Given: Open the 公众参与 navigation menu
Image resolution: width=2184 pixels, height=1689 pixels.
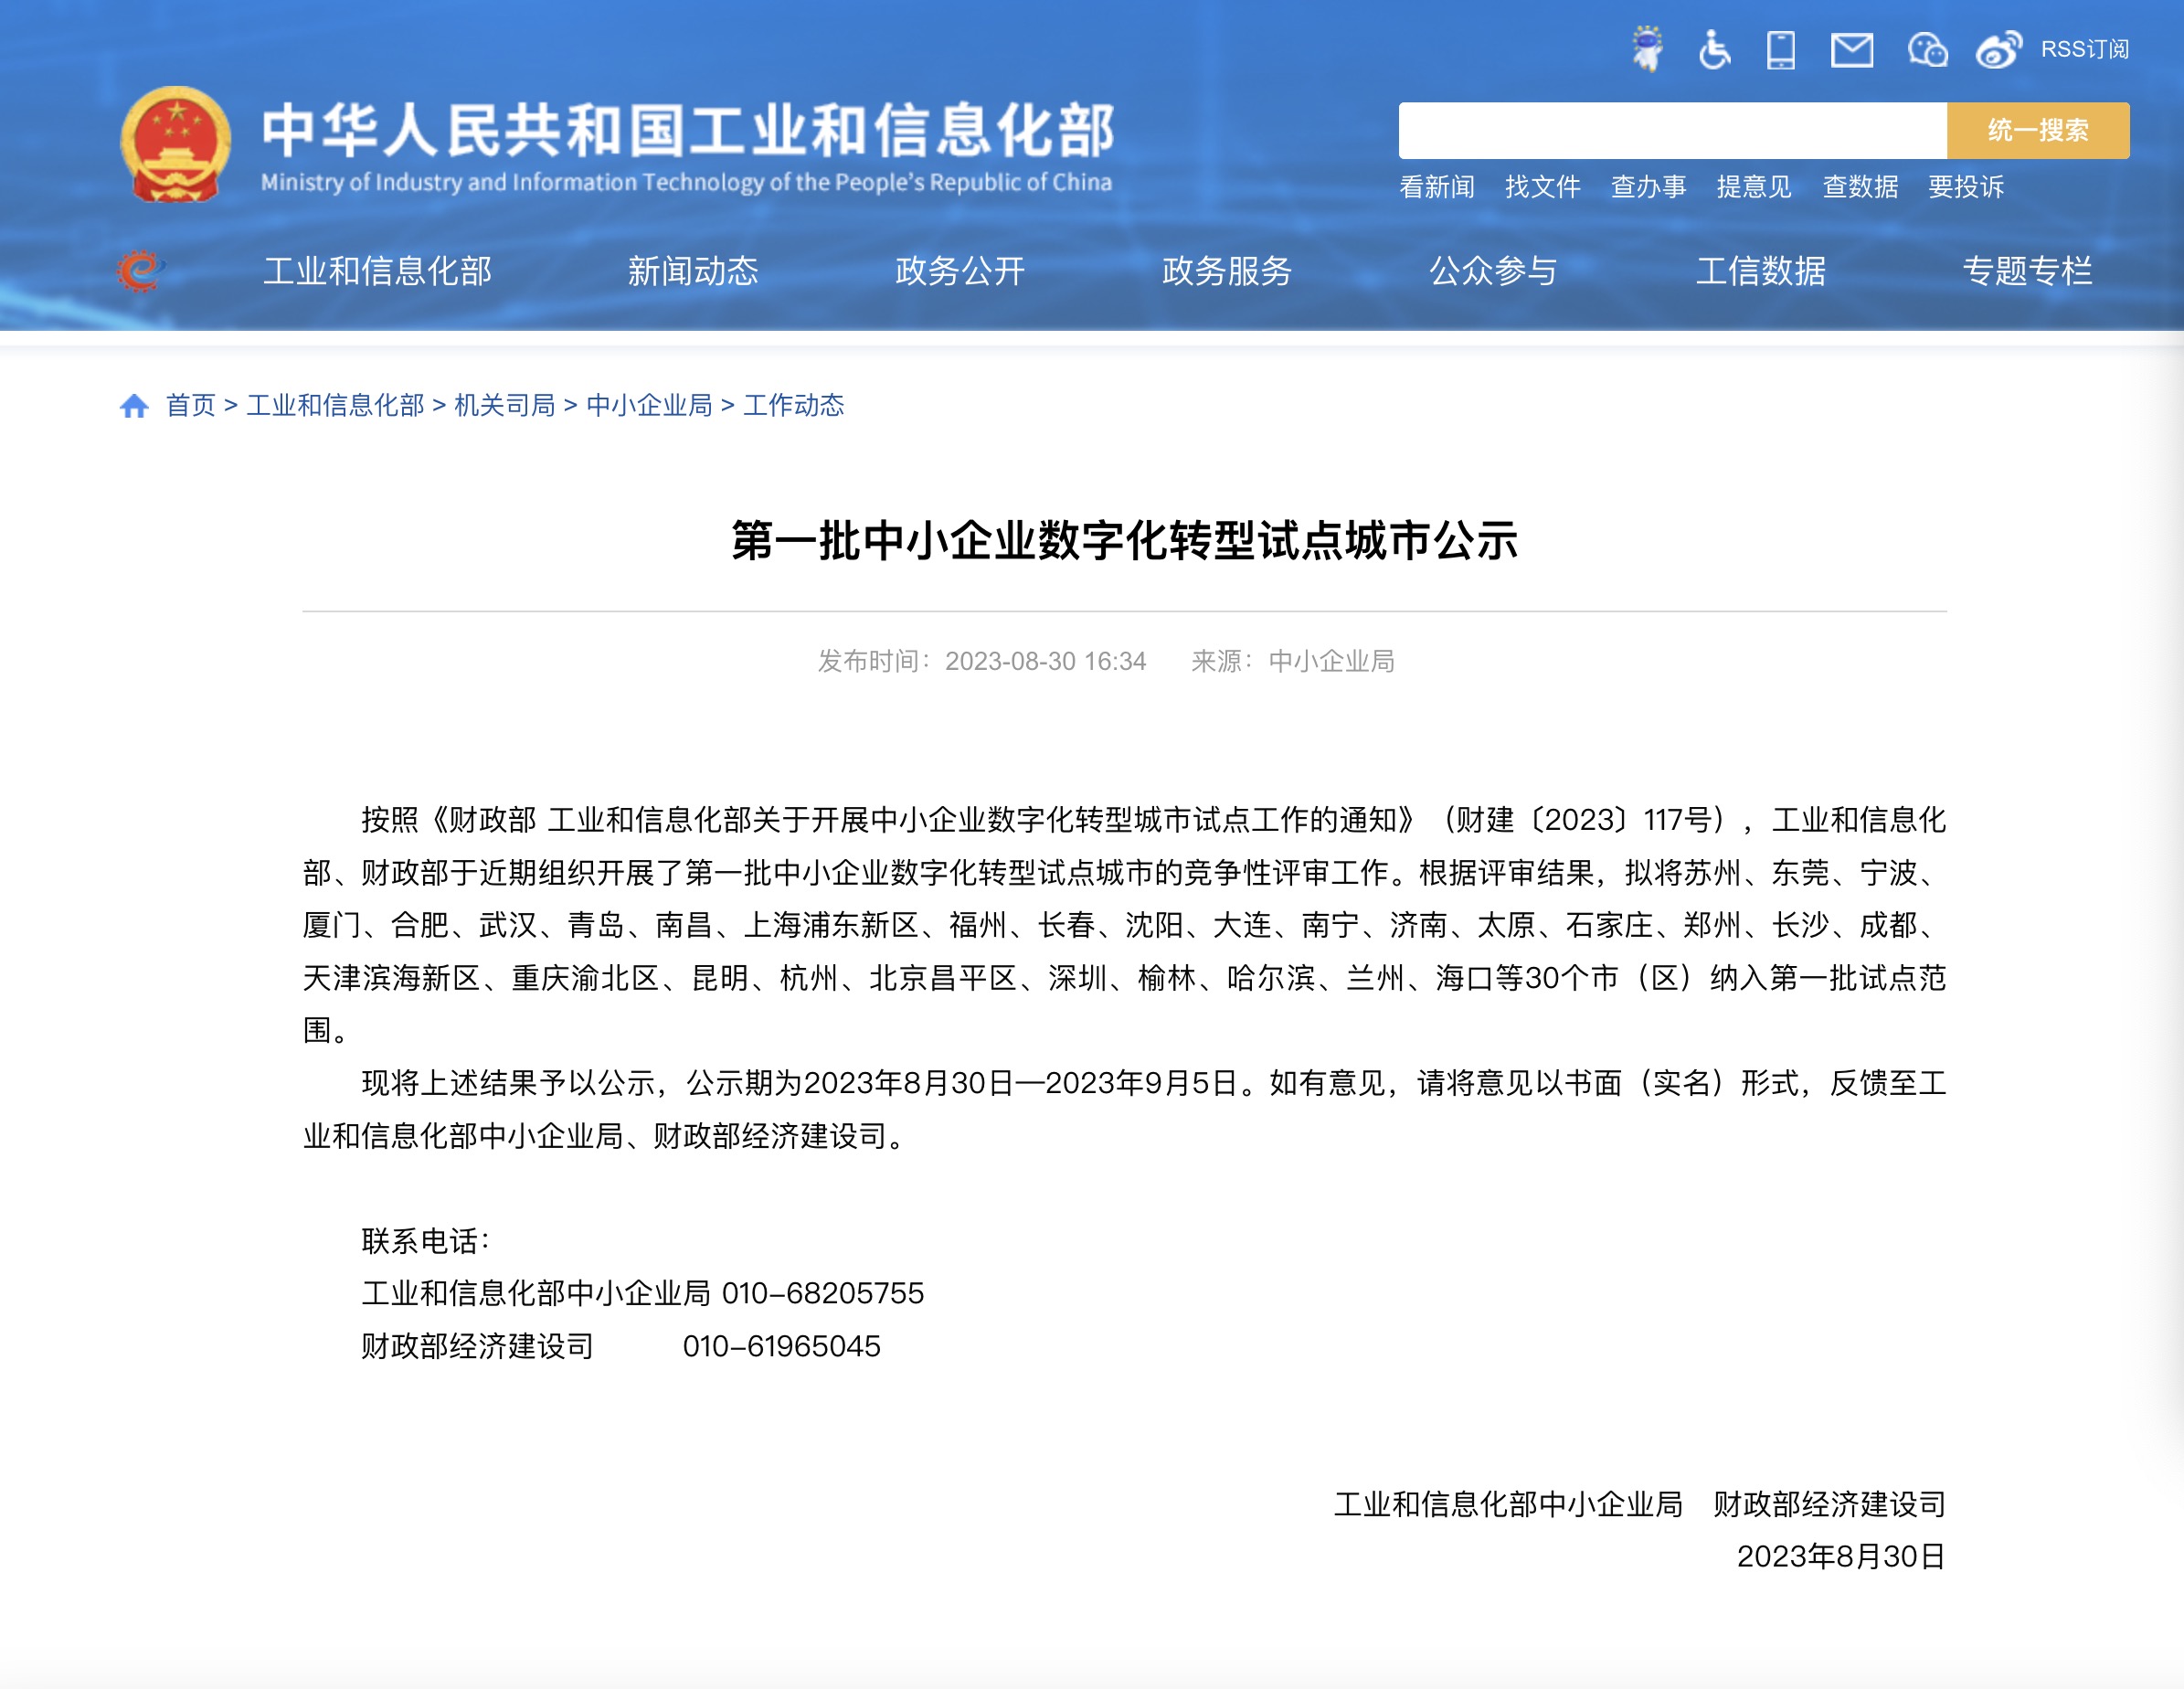Looking at the screenshot, I should [x=1493, y=271].
